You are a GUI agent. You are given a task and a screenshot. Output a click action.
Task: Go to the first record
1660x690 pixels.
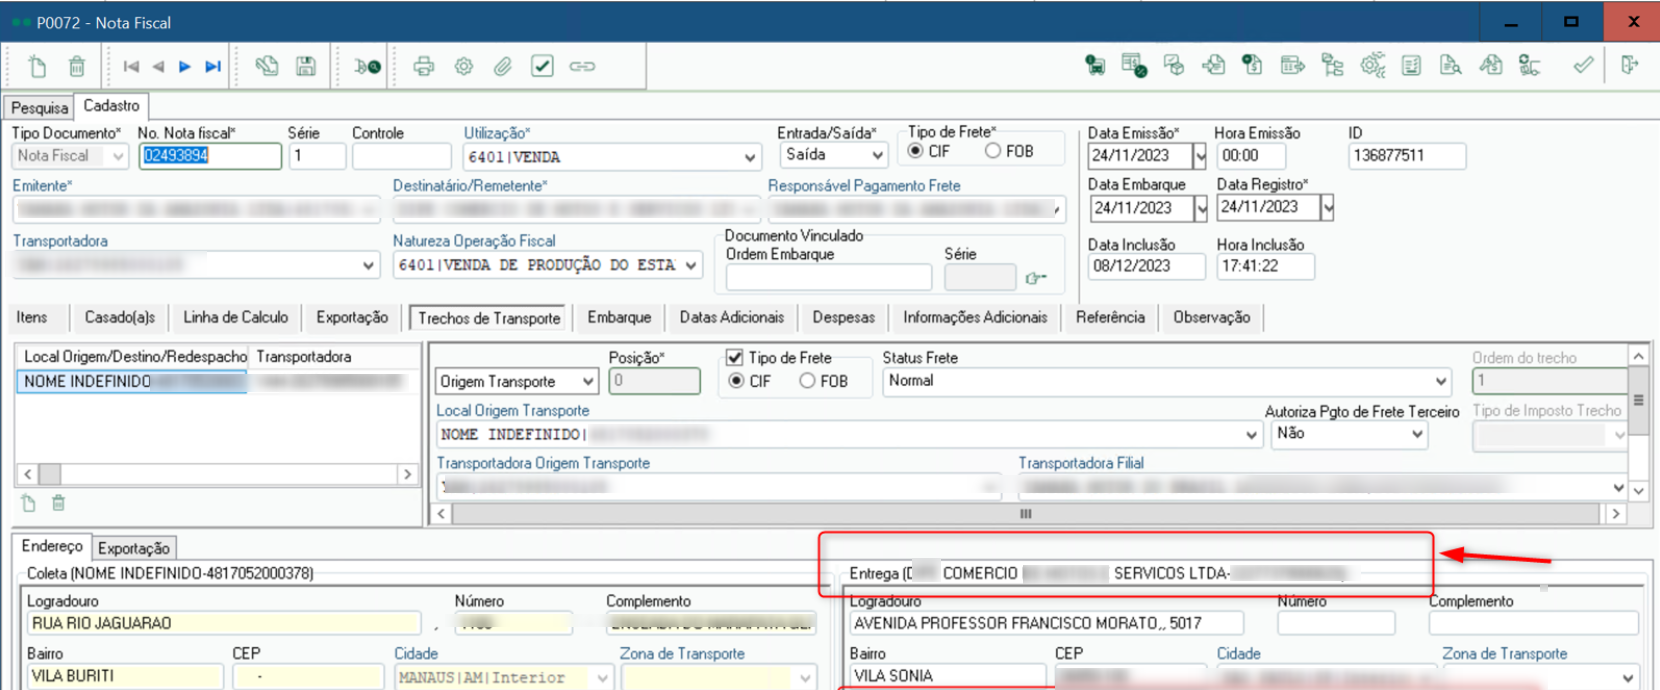point(131,67)
